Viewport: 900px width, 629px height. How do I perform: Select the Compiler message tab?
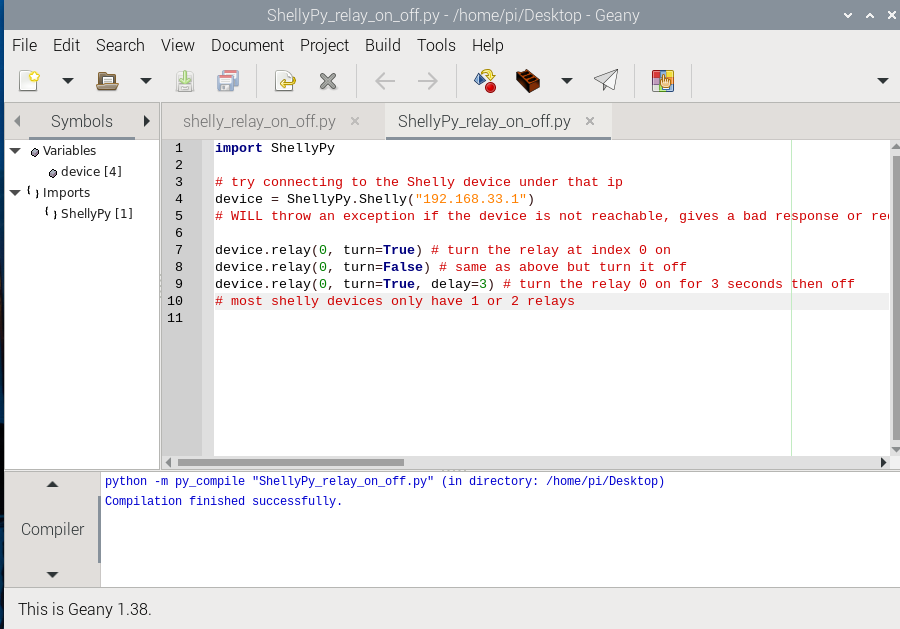(x=52, y=529)
